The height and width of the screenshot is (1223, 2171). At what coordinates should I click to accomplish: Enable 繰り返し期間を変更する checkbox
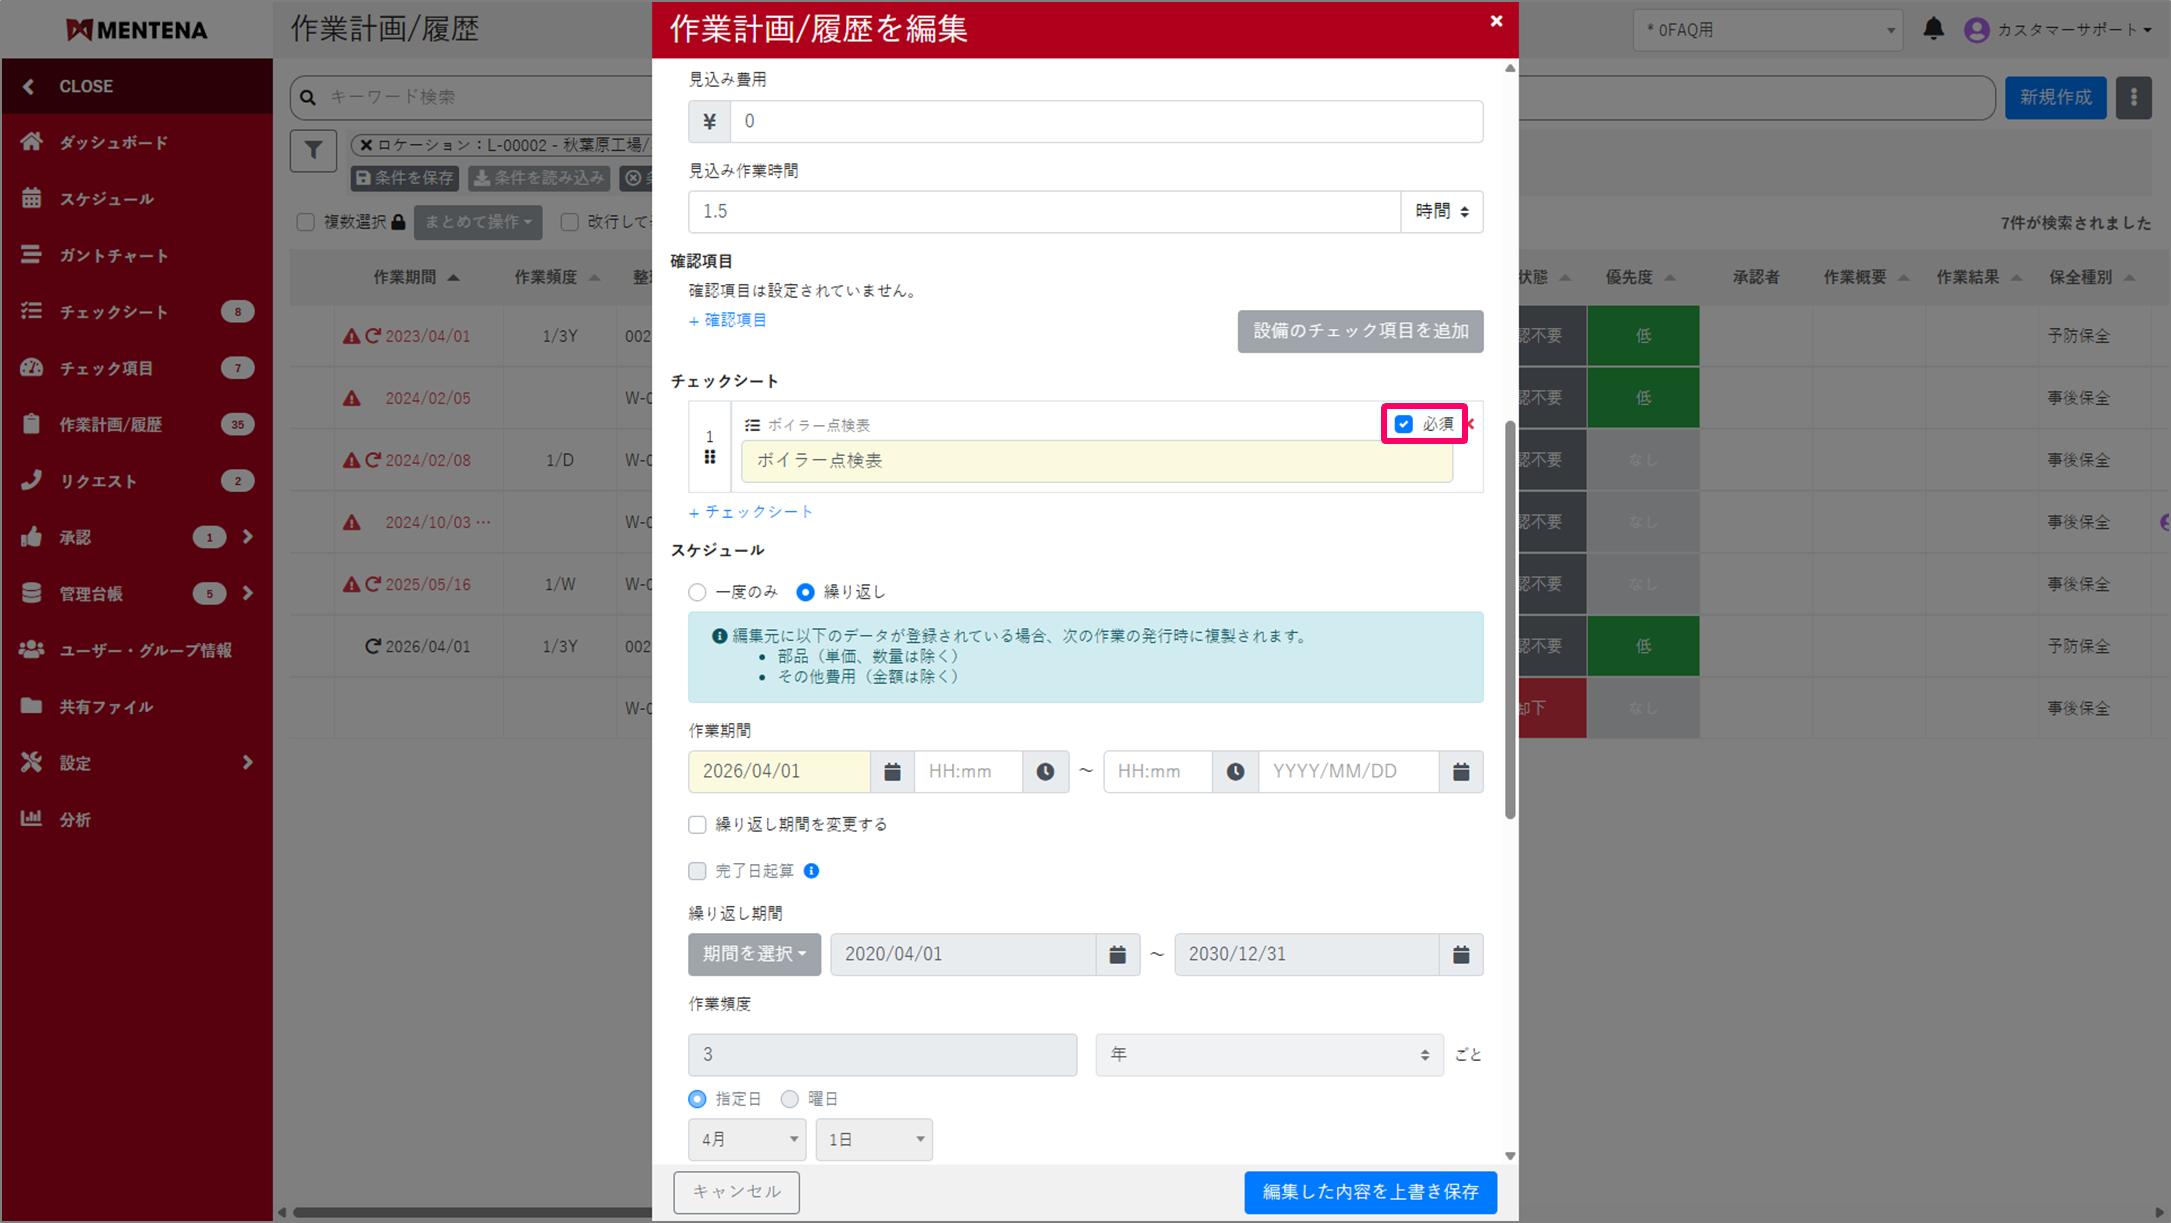tap(697, 825)
